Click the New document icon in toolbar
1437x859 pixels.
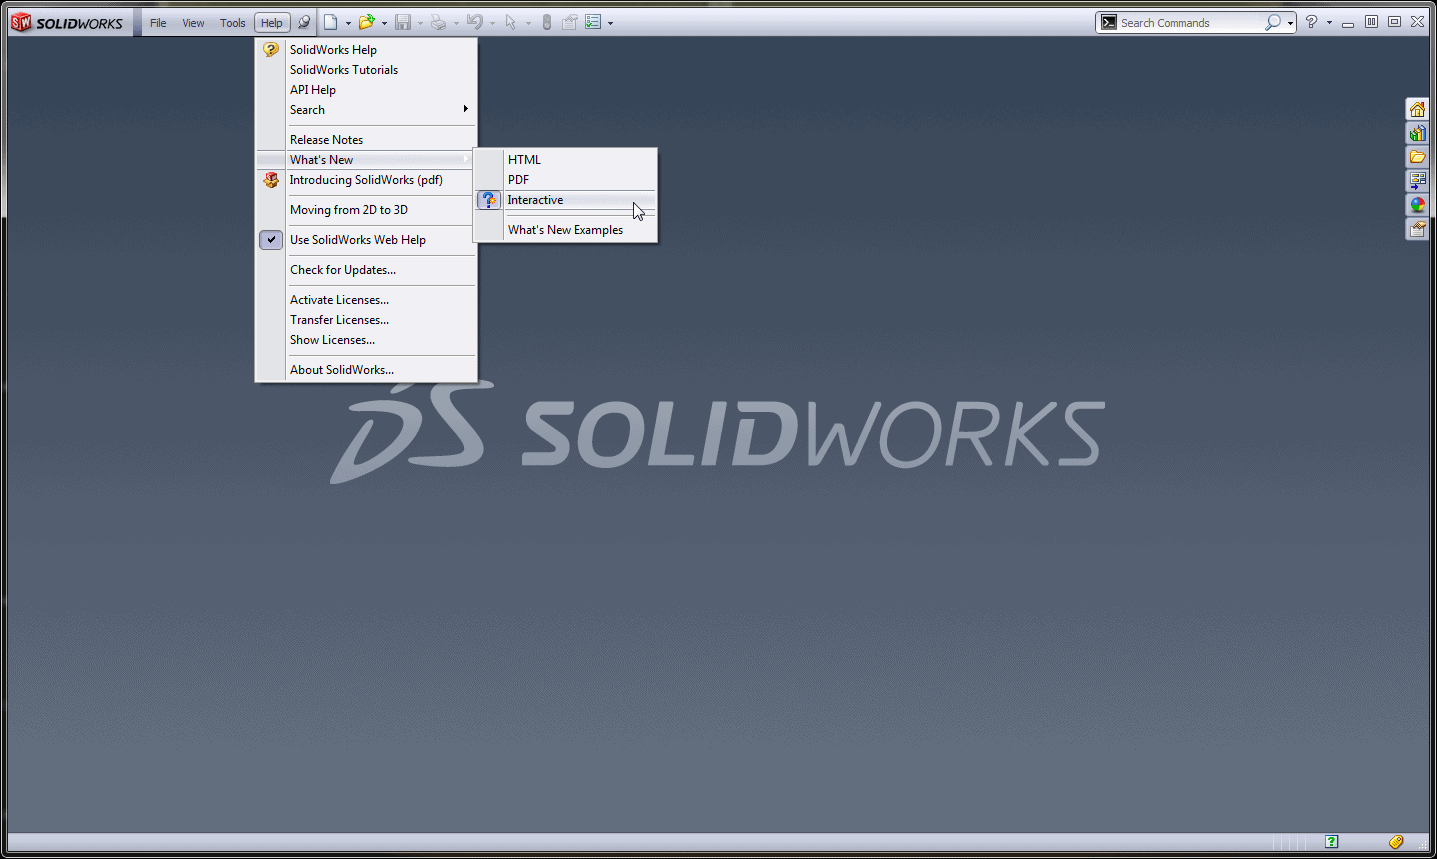[330, 22]
